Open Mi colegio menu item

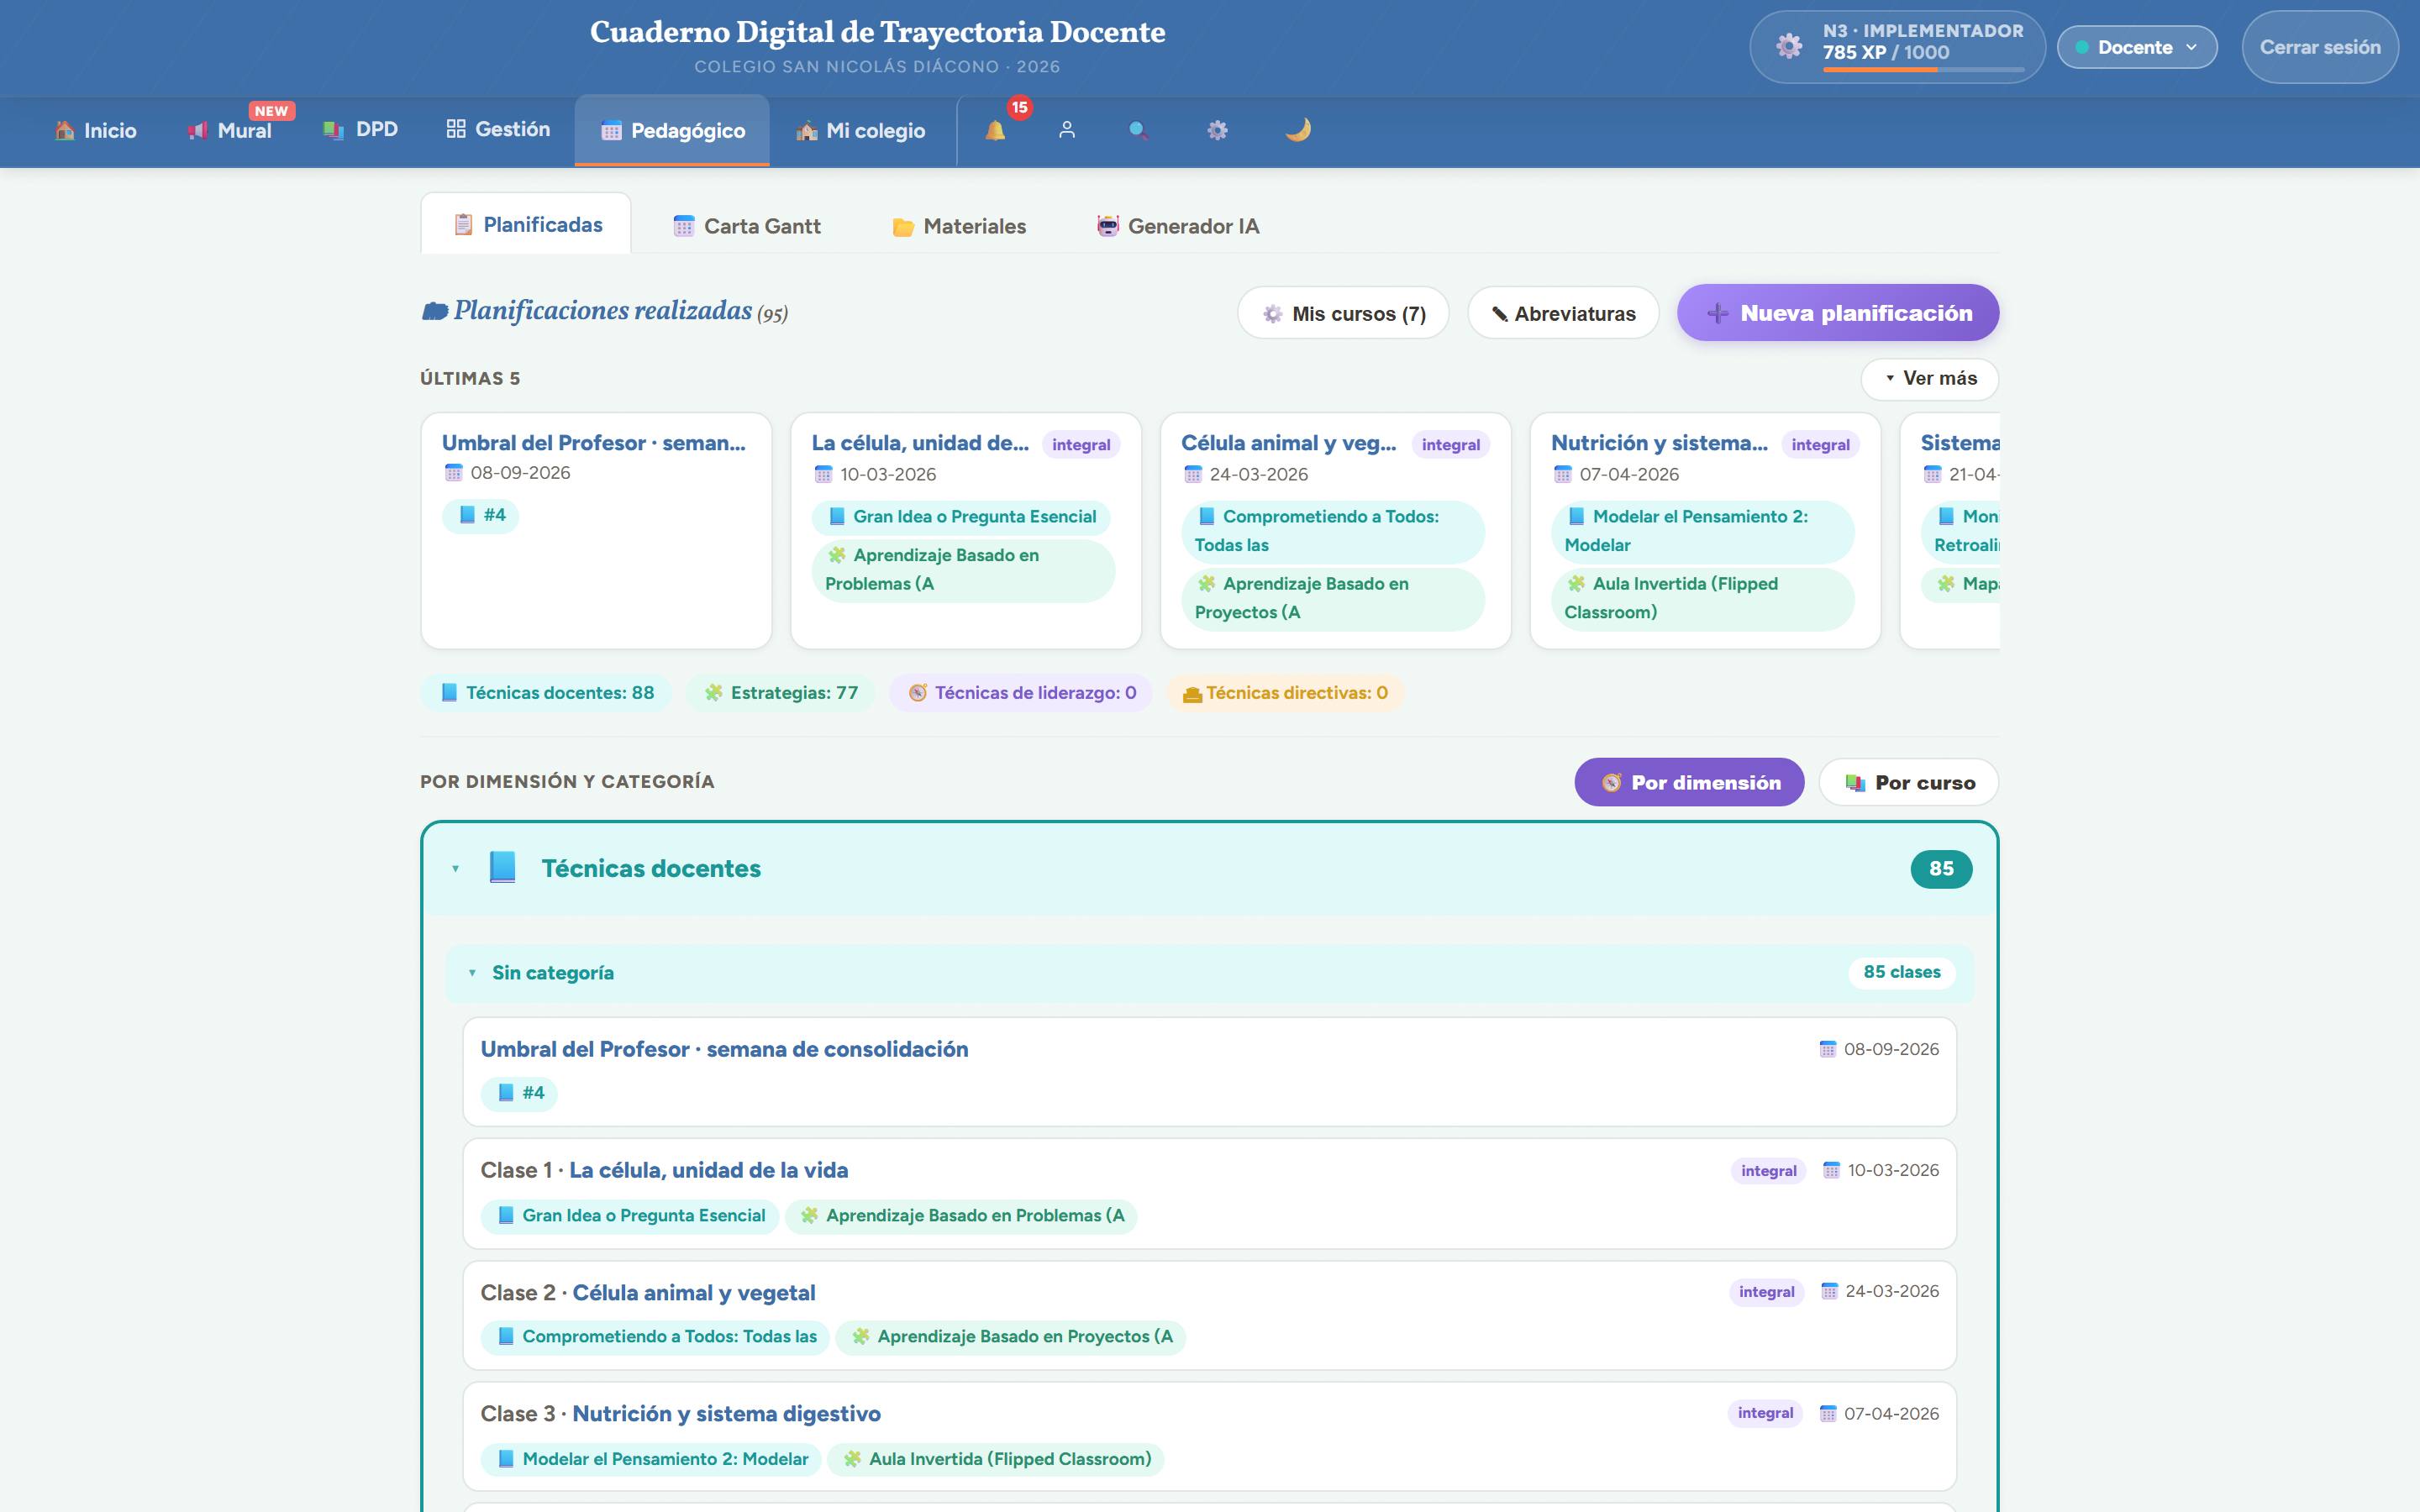coord(861,130)
